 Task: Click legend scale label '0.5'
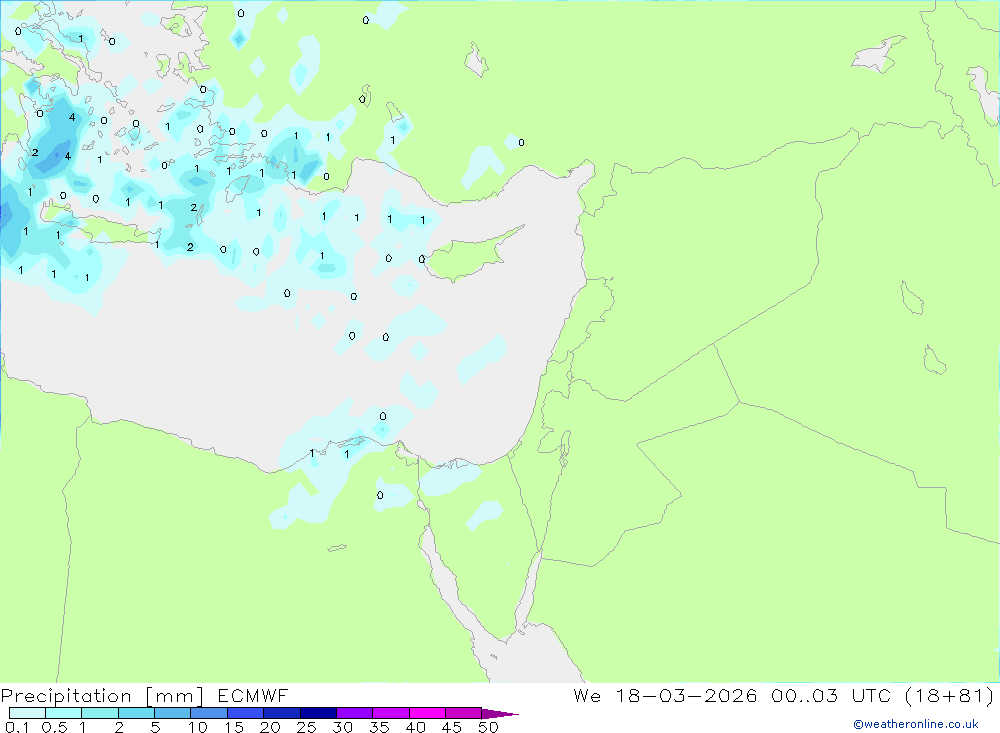[x=54, y=727]
